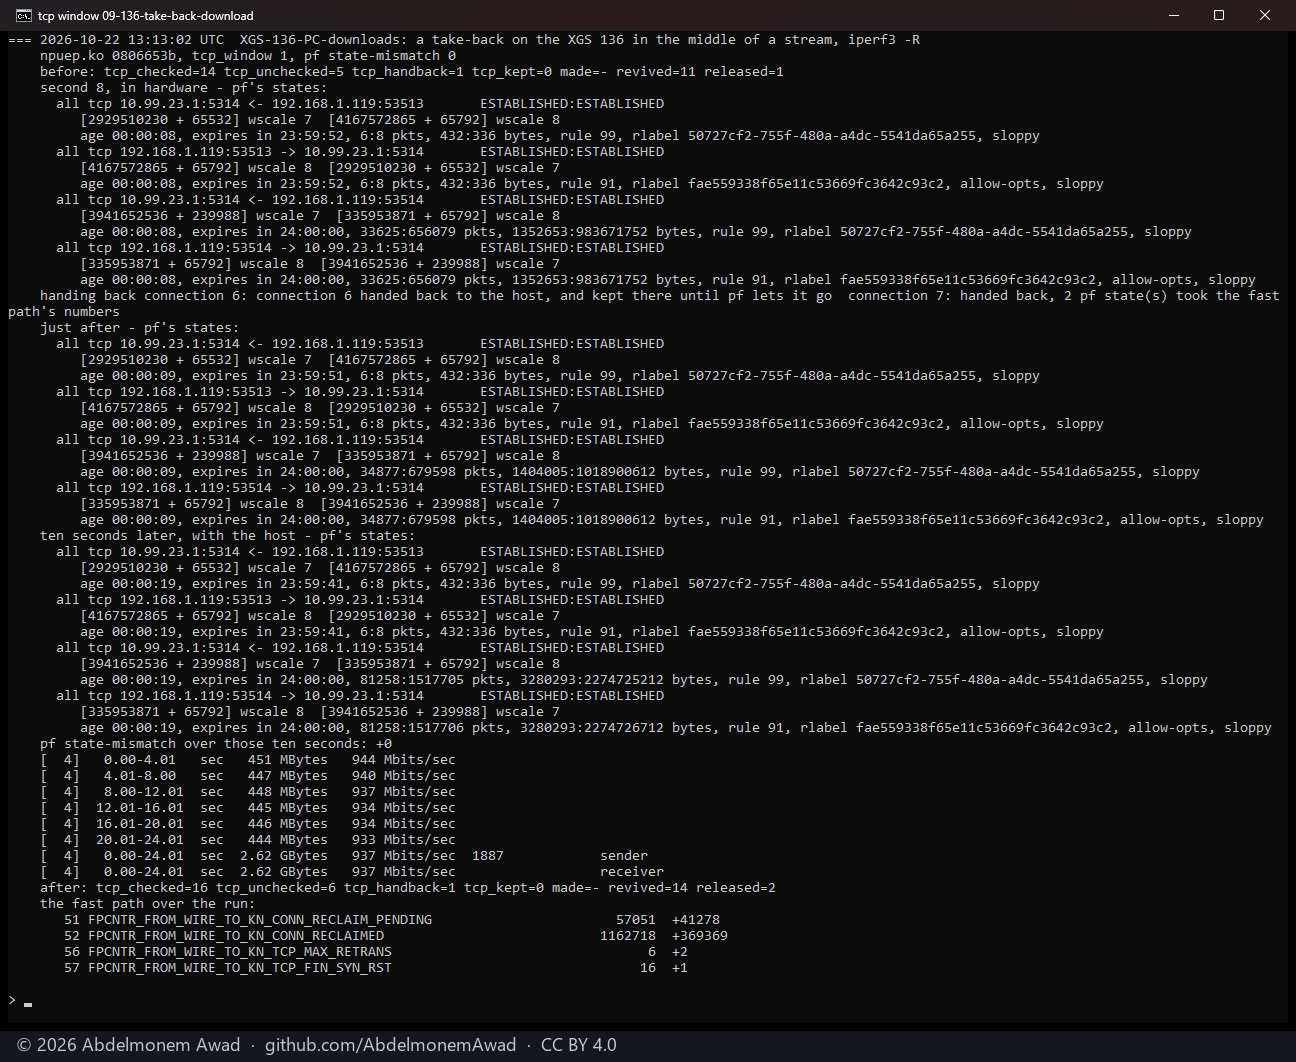Click the 'path's numbers' line
Screen dimensions: 1296x1062
(64, 312)
